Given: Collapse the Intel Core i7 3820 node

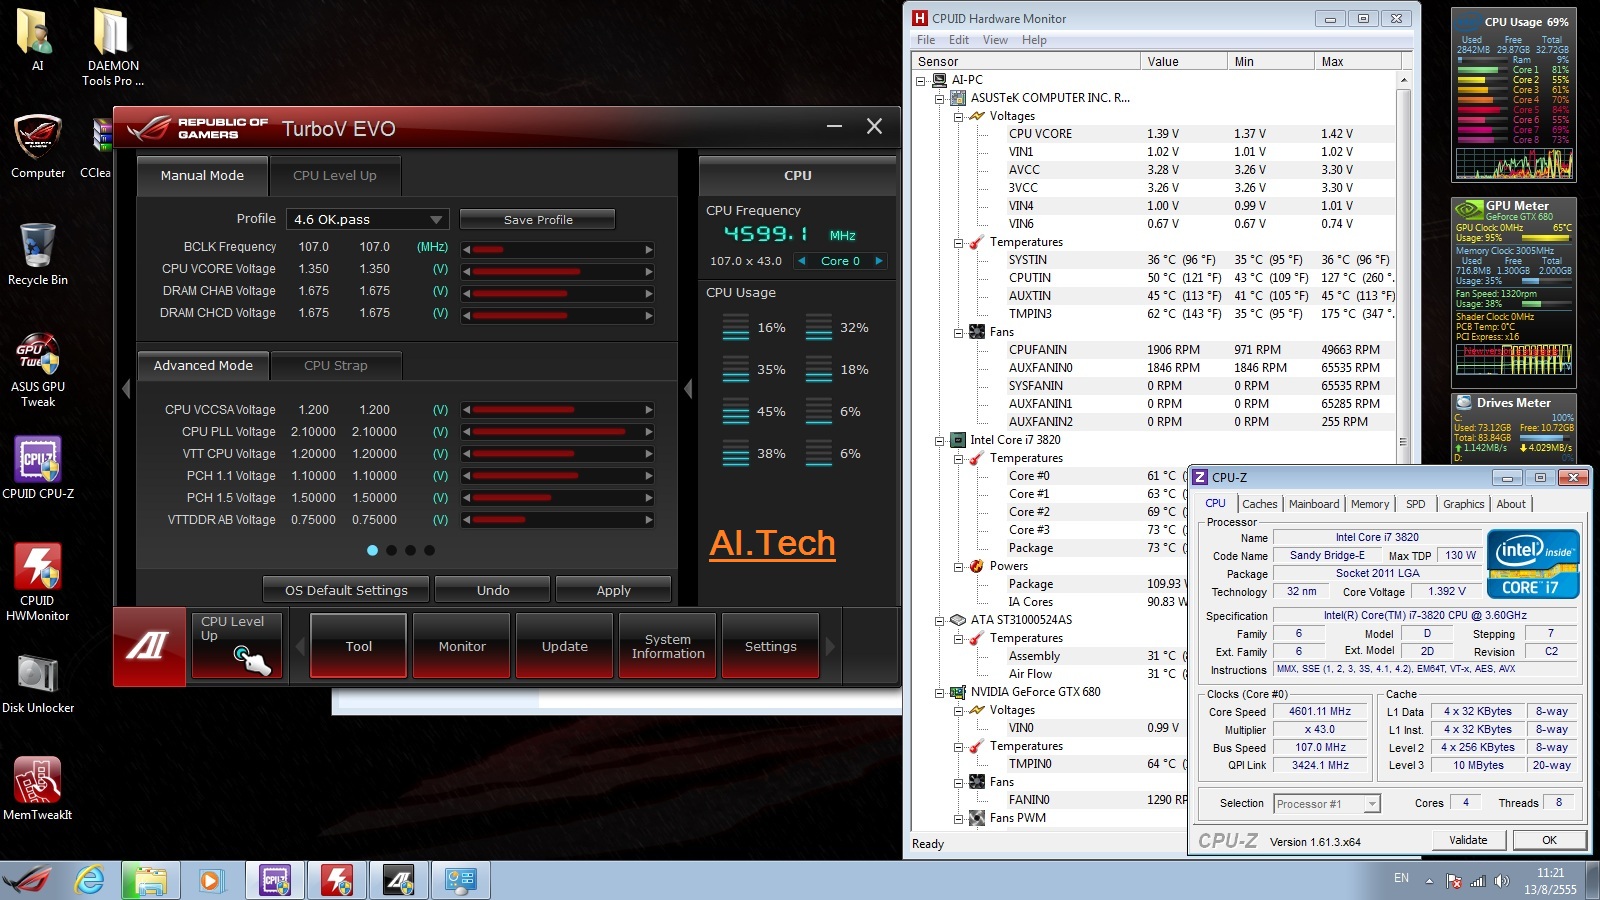Looking at the screenshot, I should [940, 440].
